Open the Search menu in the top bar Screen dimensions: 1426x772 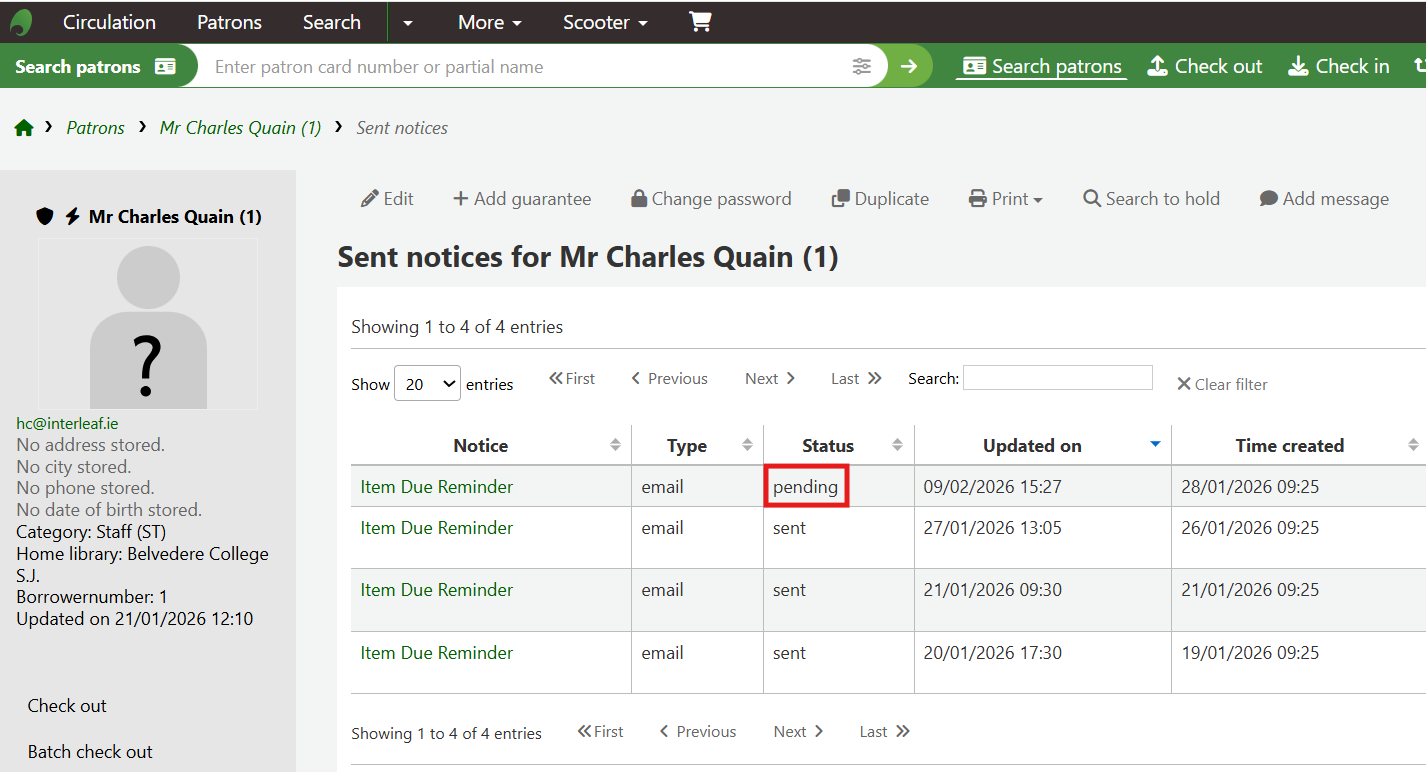click(x=332, y=22)
